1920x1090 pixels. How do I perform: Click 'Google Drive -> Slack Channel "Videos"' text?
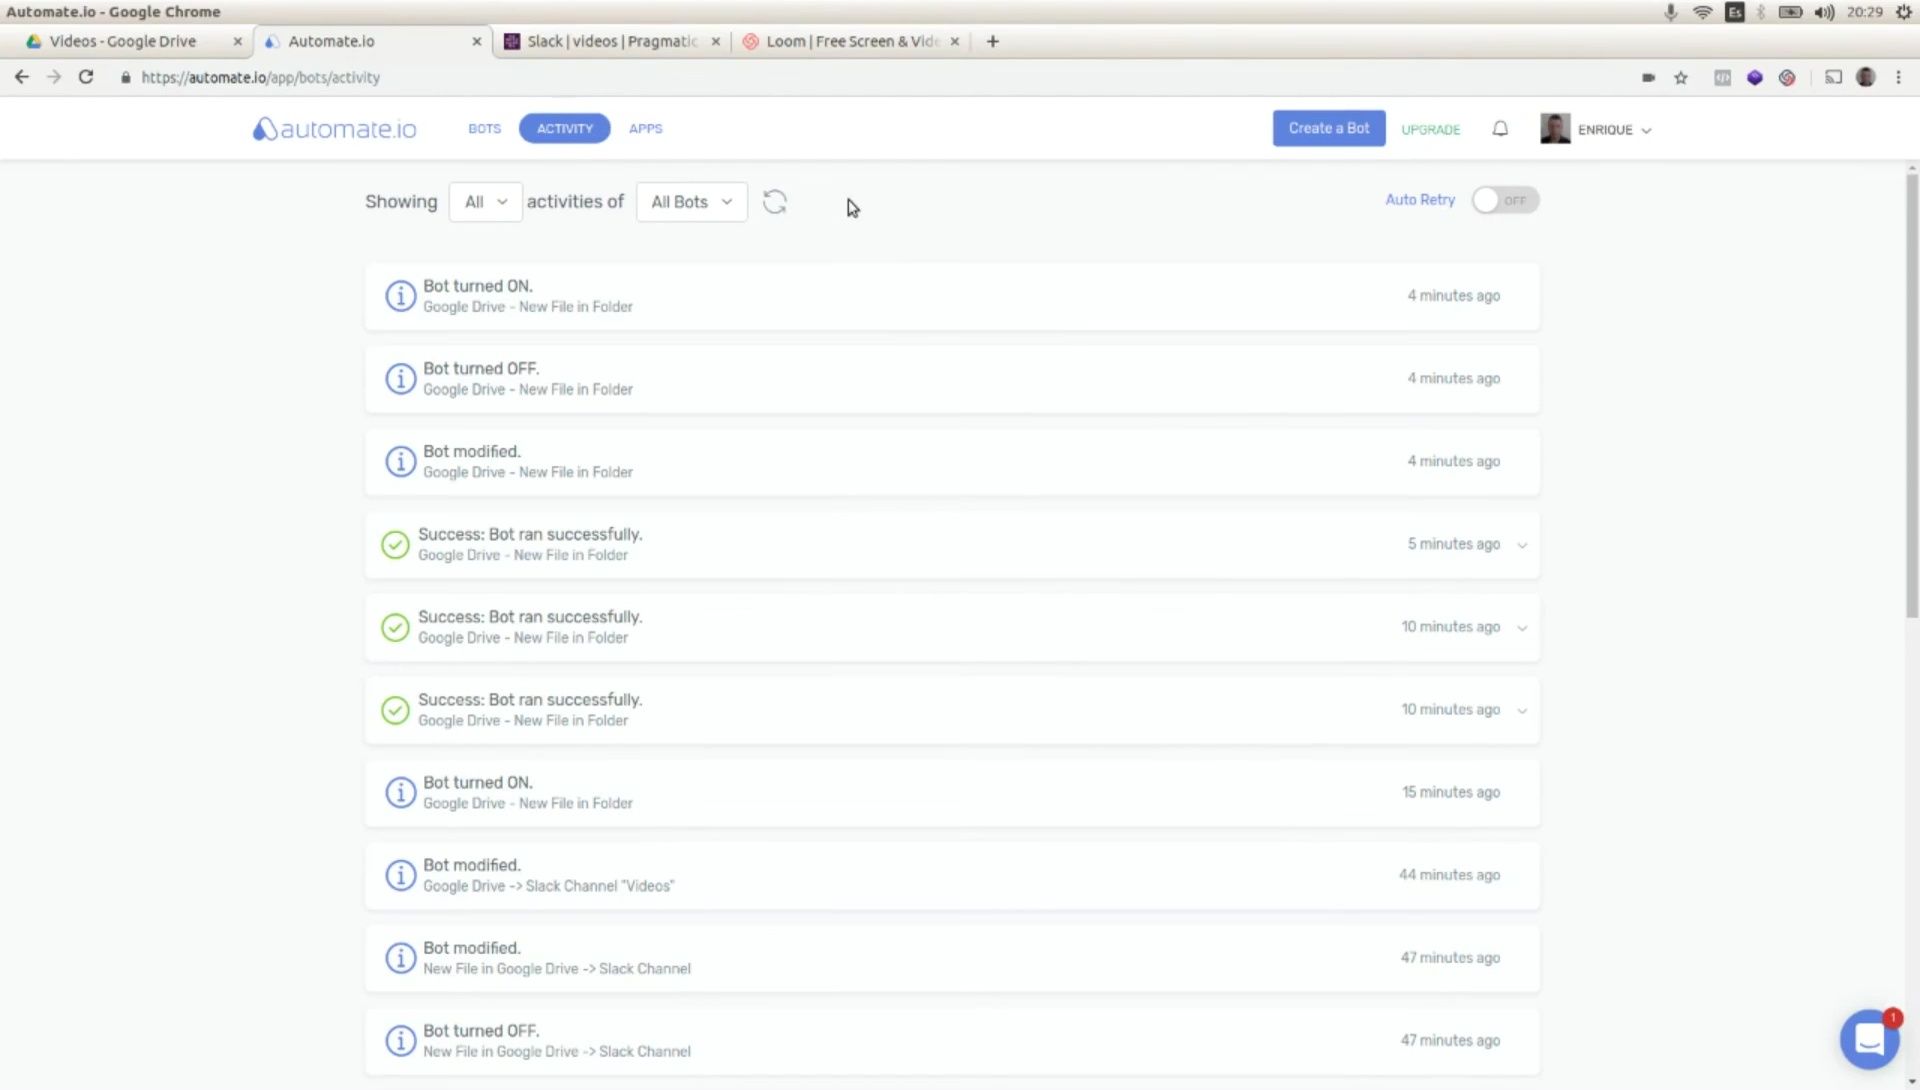(x=548, y=886)
